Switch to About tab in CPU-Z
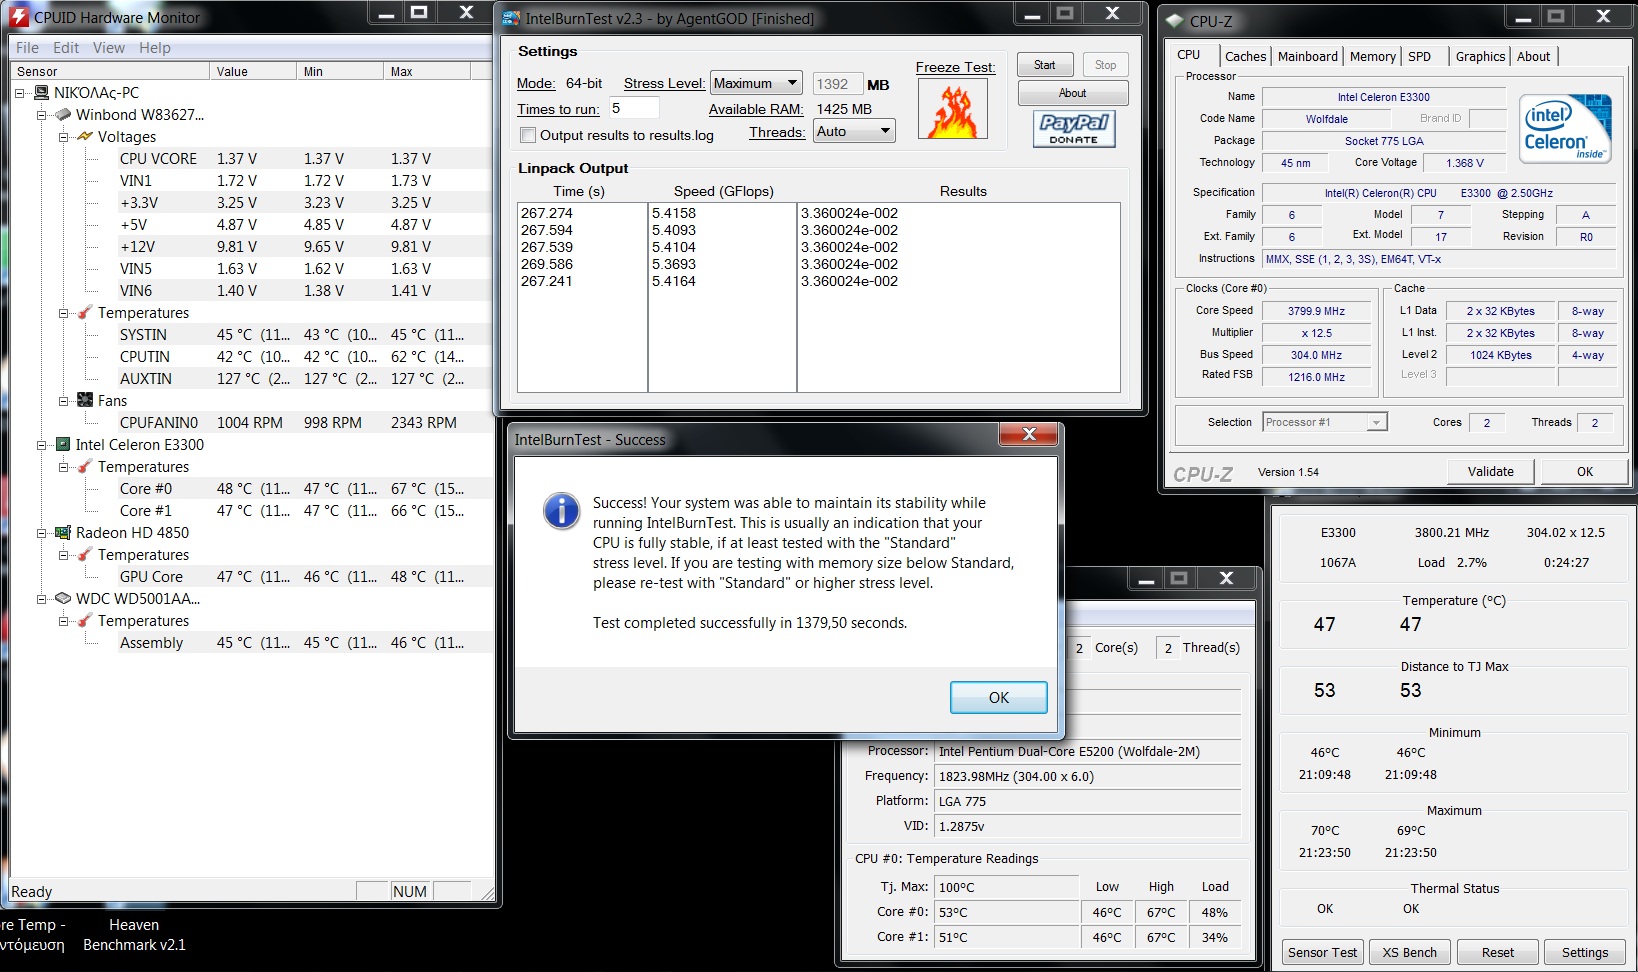The height and width of the screenshot is (972, 1638). pyautogui.click(x=1534, y=57)
